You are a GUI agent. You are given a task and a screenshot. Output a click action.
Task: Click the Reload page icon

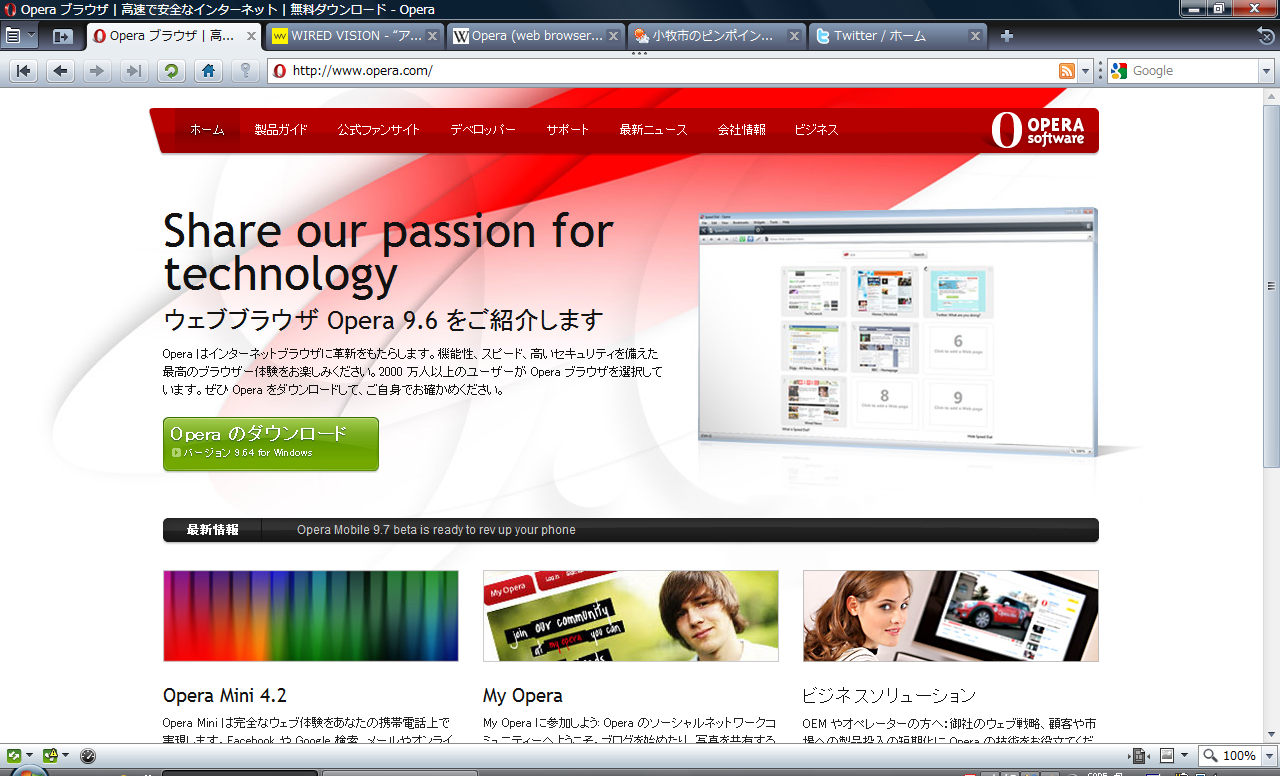pyautogui.click(x=172, y=71)
